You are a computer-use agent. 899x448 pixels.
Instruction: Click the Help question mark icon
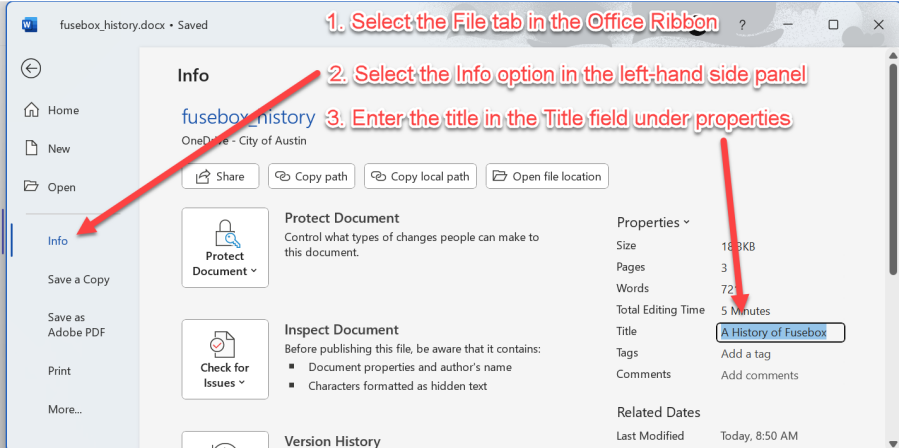(x=742, y=25)
